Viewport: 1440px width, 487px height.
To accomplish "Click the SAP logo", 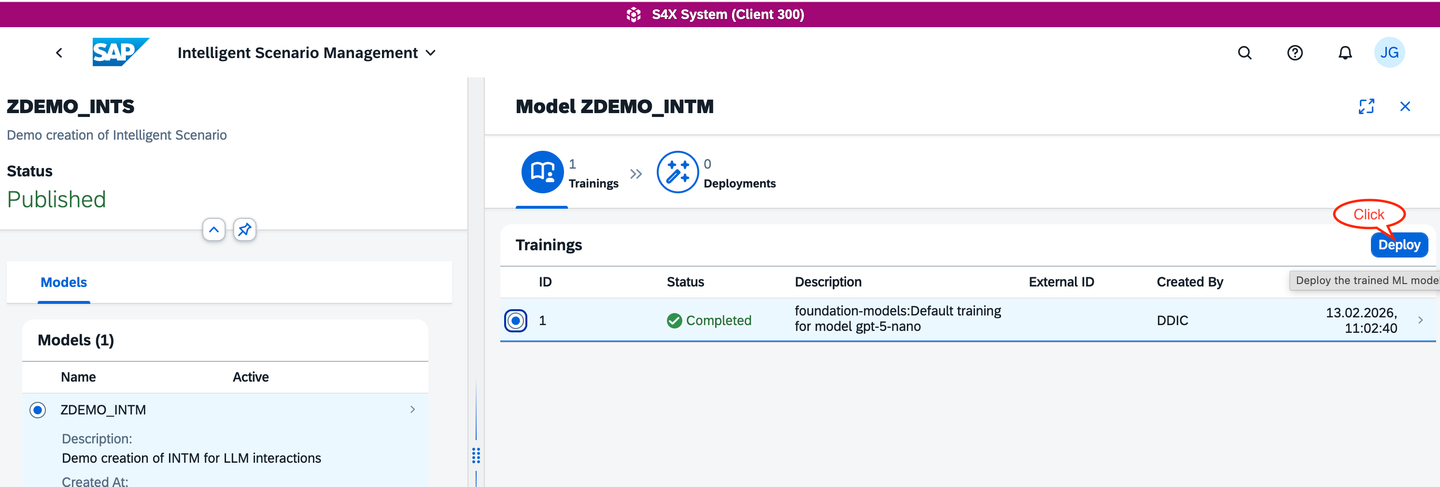I will (121, 53).
